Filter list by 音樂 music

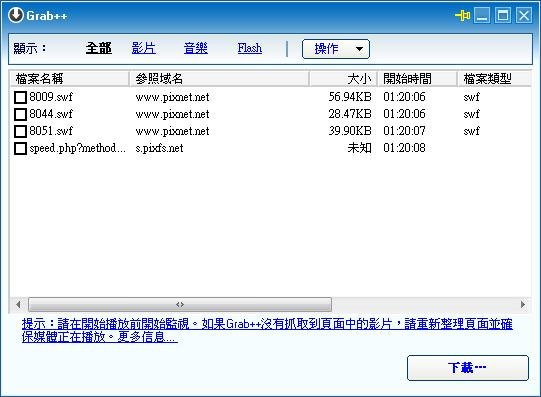click(x=196, y=48)
